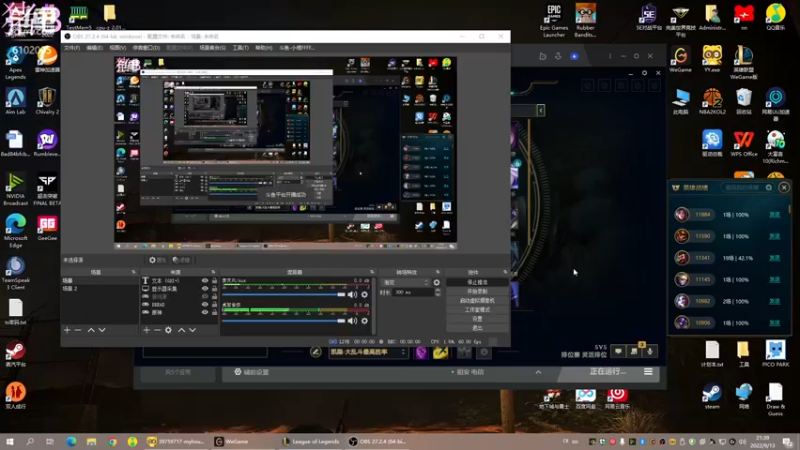Open the WPS Office desktop icon
The height and width of the screenshot is (450, 800).
tap(743, 144)
